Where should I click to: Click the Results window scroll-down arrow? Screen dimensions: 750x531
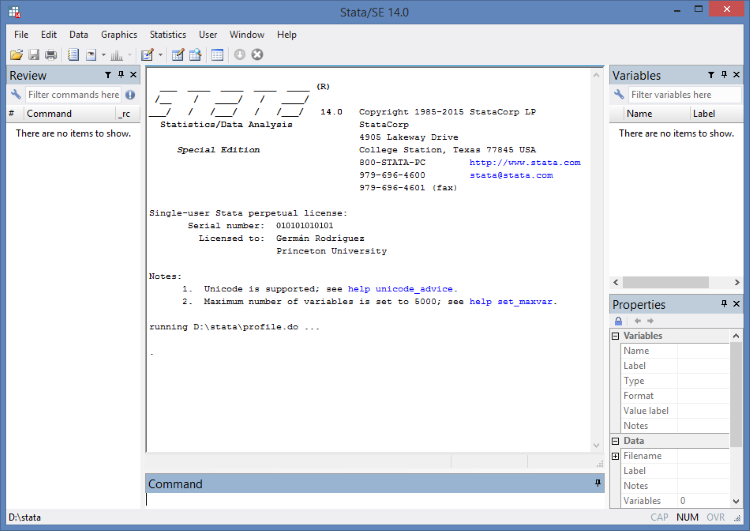tap(596, 445)
